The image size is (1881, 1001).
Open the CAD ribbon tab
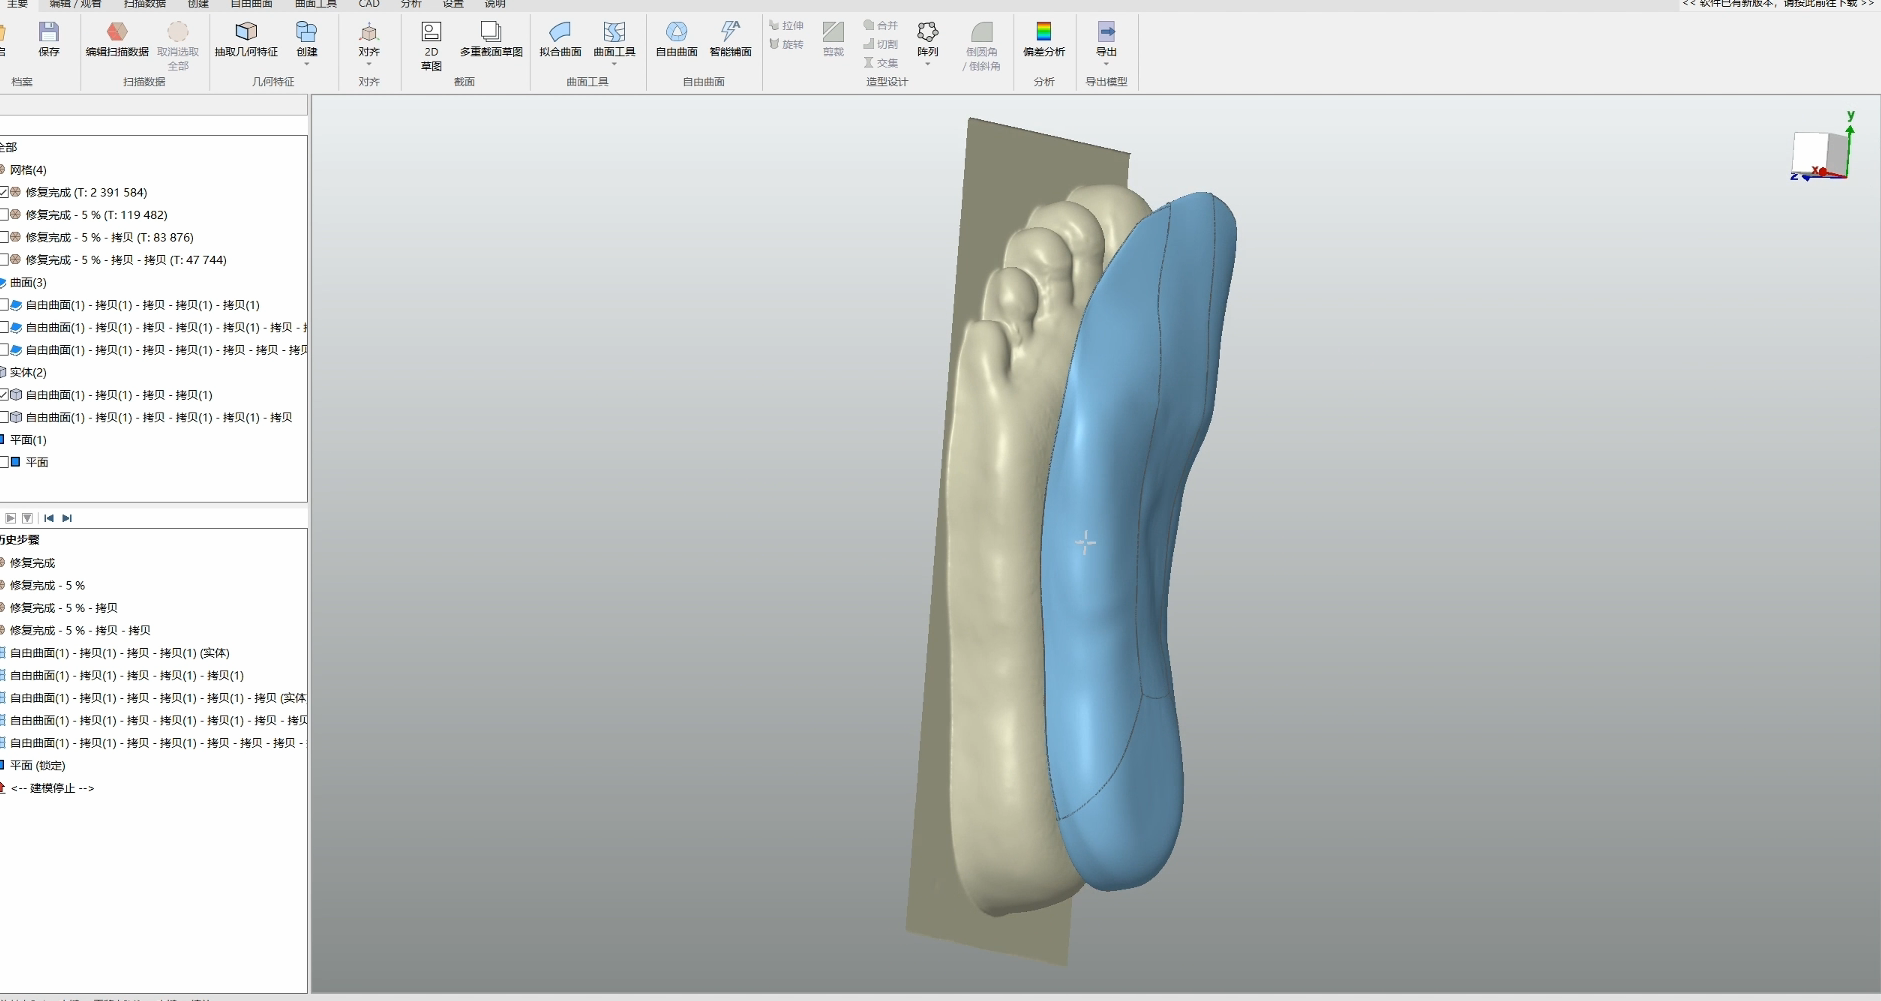(369, 4)
